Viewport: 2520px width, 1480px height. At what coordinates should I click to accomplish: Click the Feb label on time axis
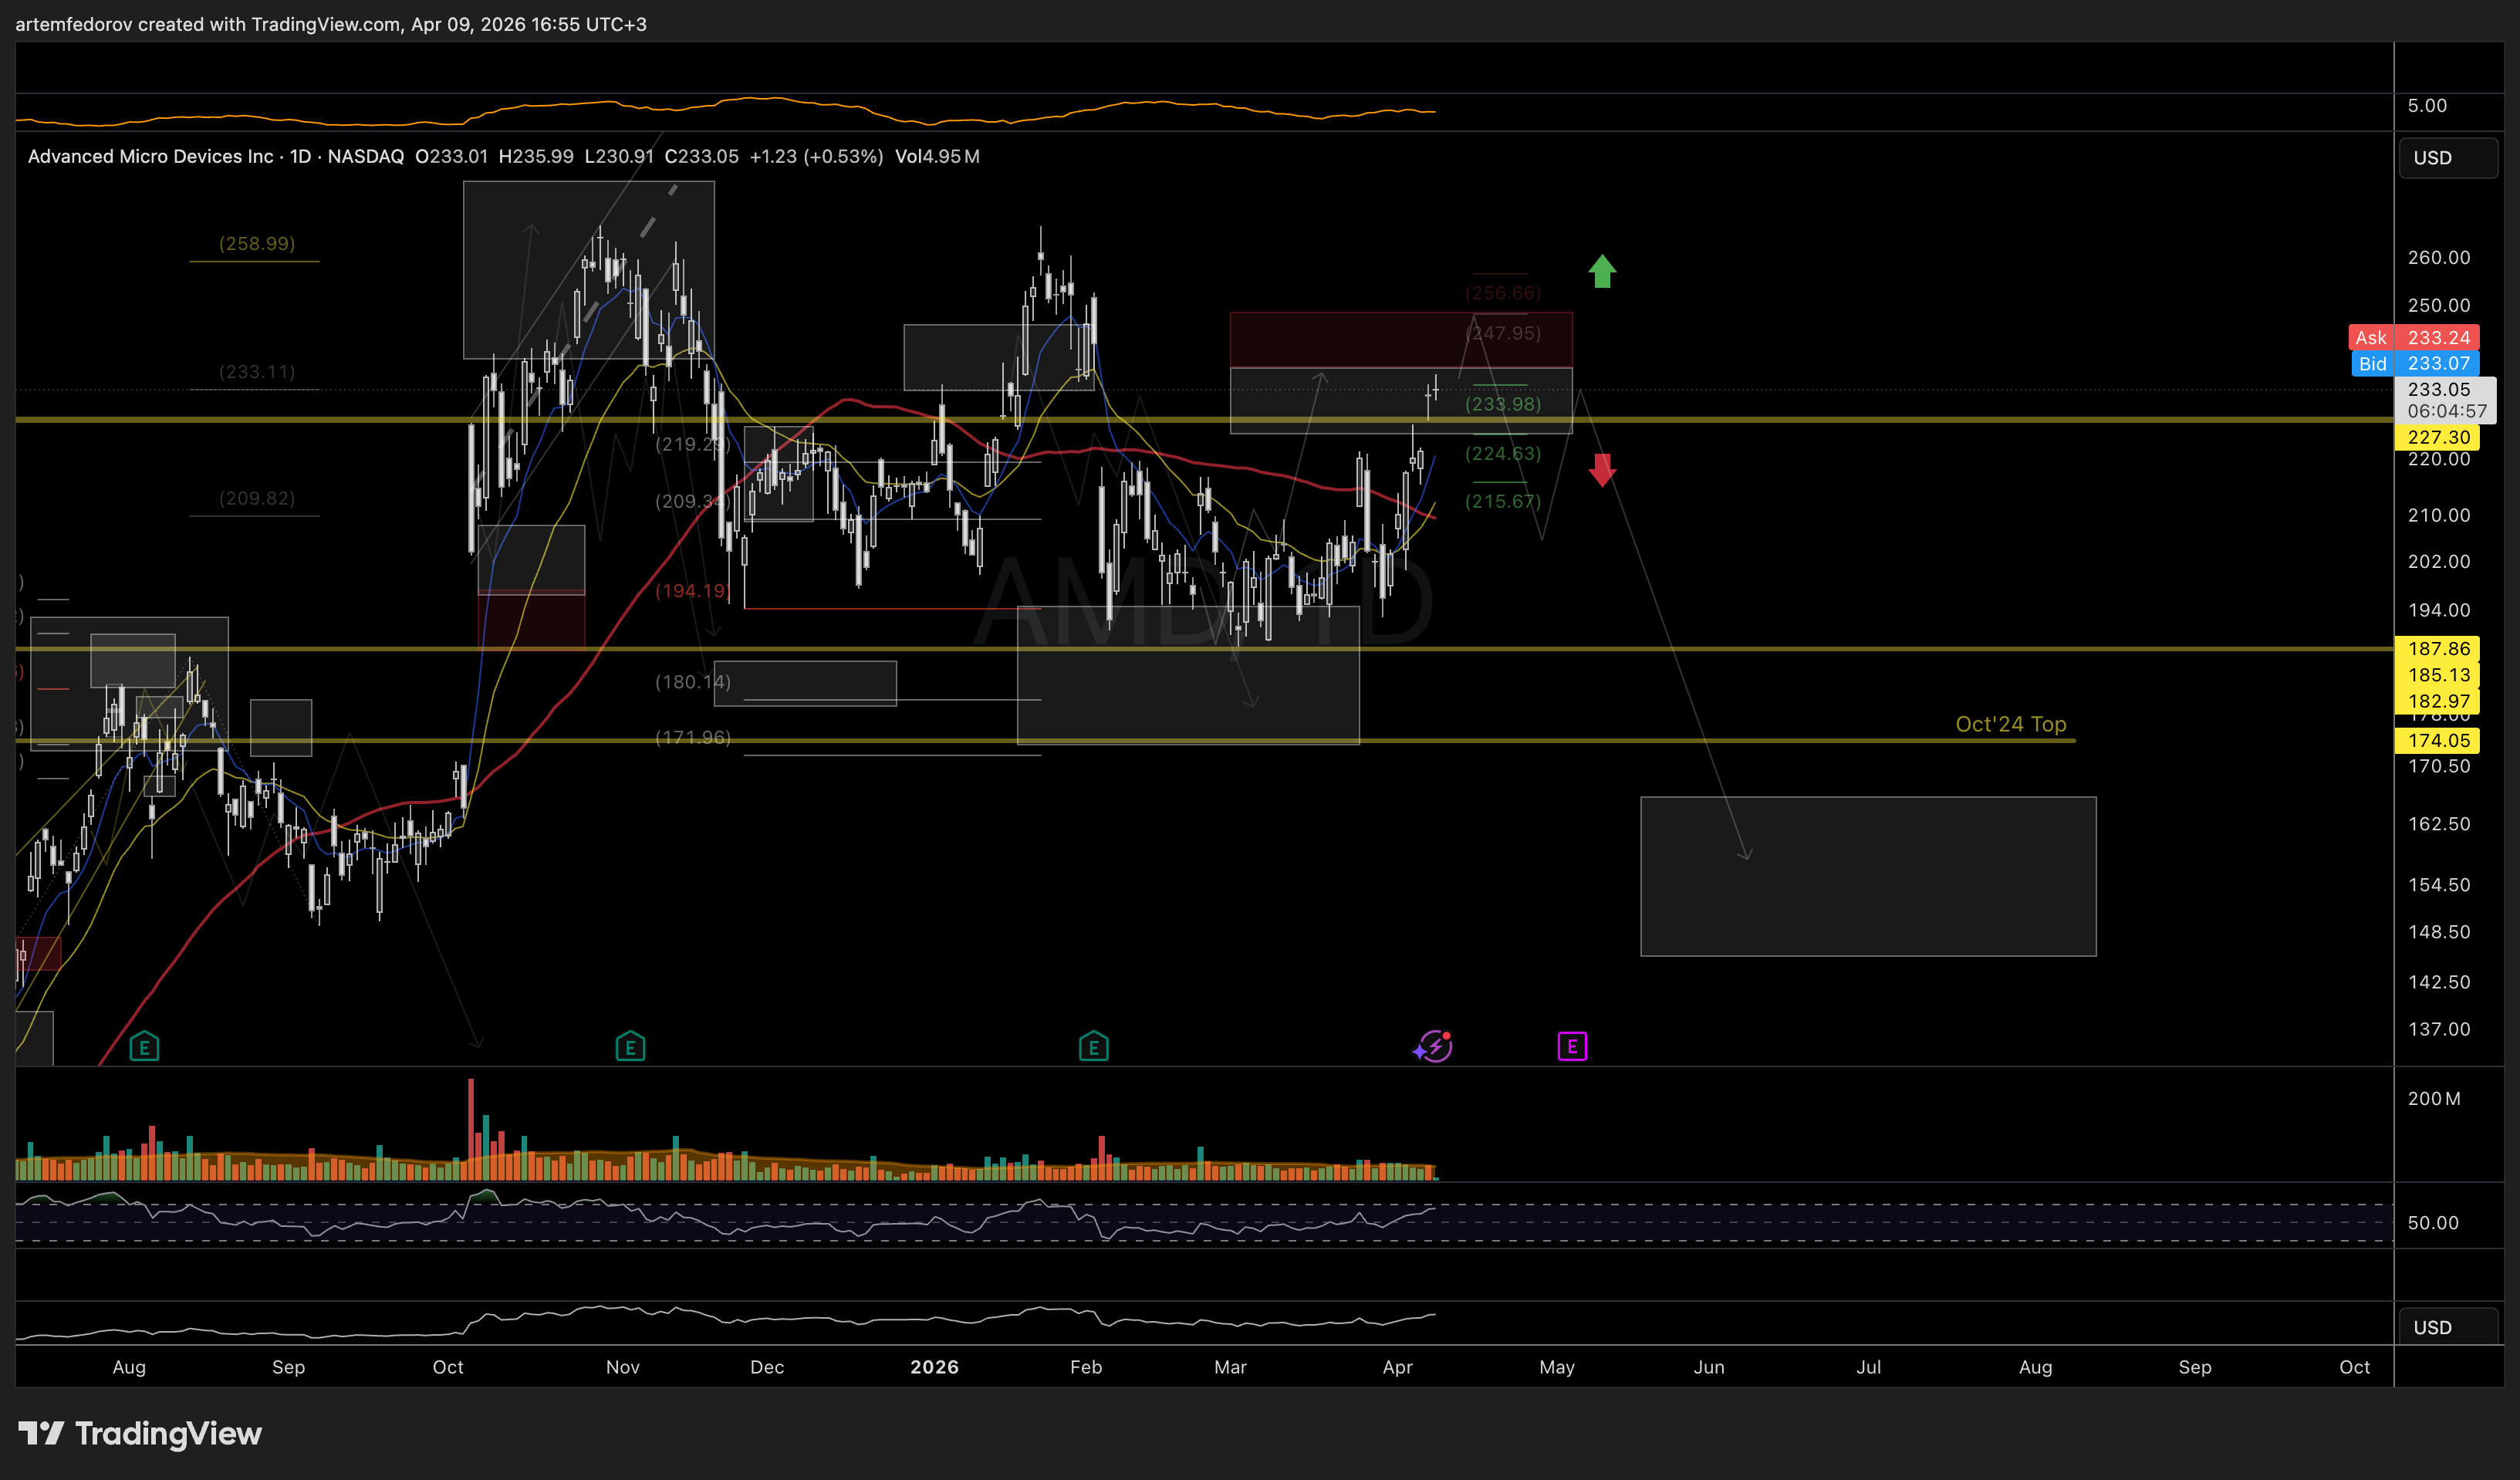point(1085,1367)
